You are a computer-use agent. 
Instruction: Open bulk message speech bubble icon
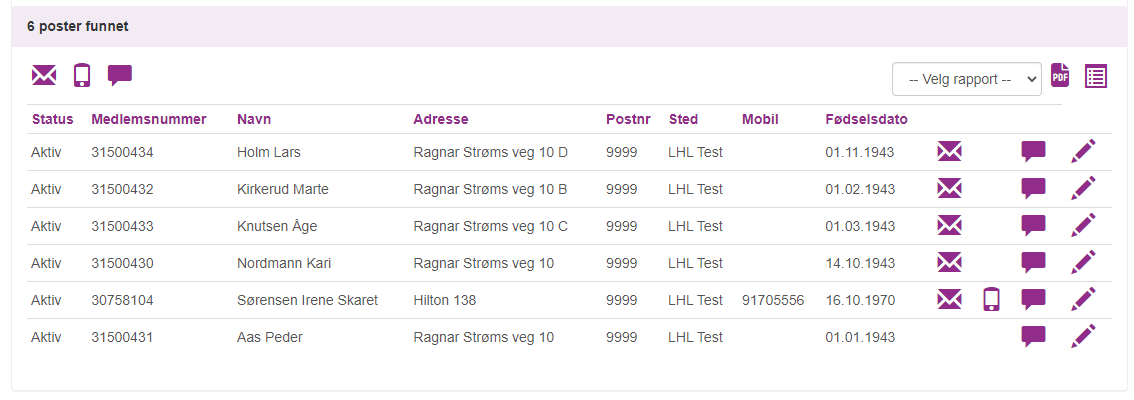tap(120, 75)
